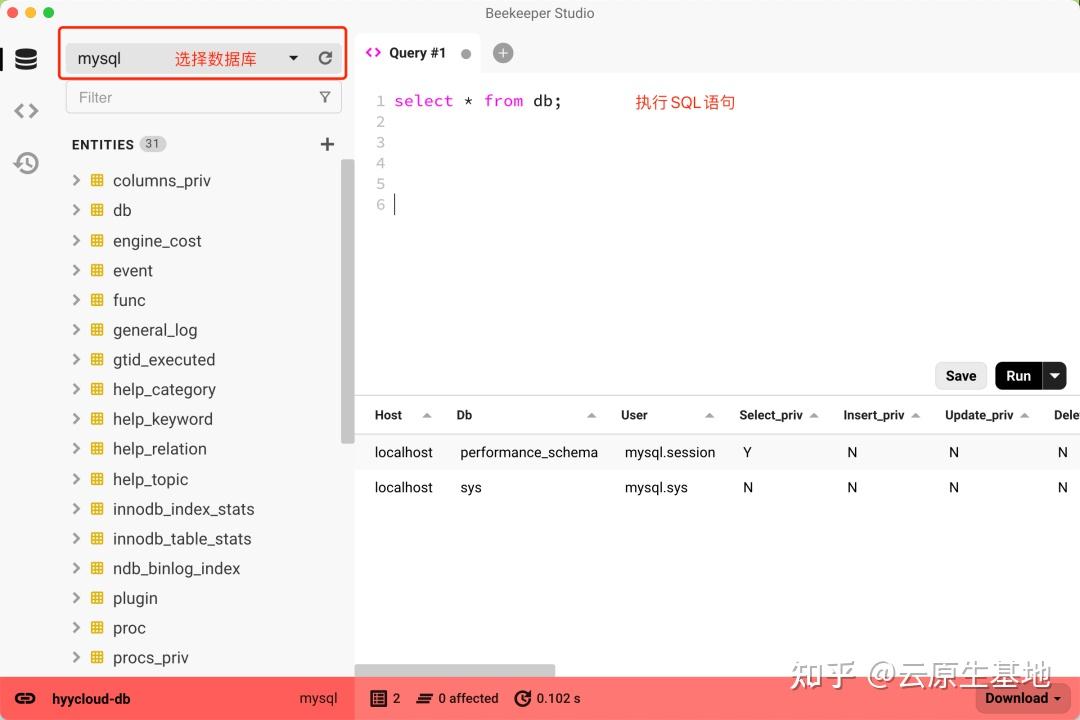Run the SQL query
Image resolution: width=1080 pixels, height=720 pixels.
(x=1018, y=375)
